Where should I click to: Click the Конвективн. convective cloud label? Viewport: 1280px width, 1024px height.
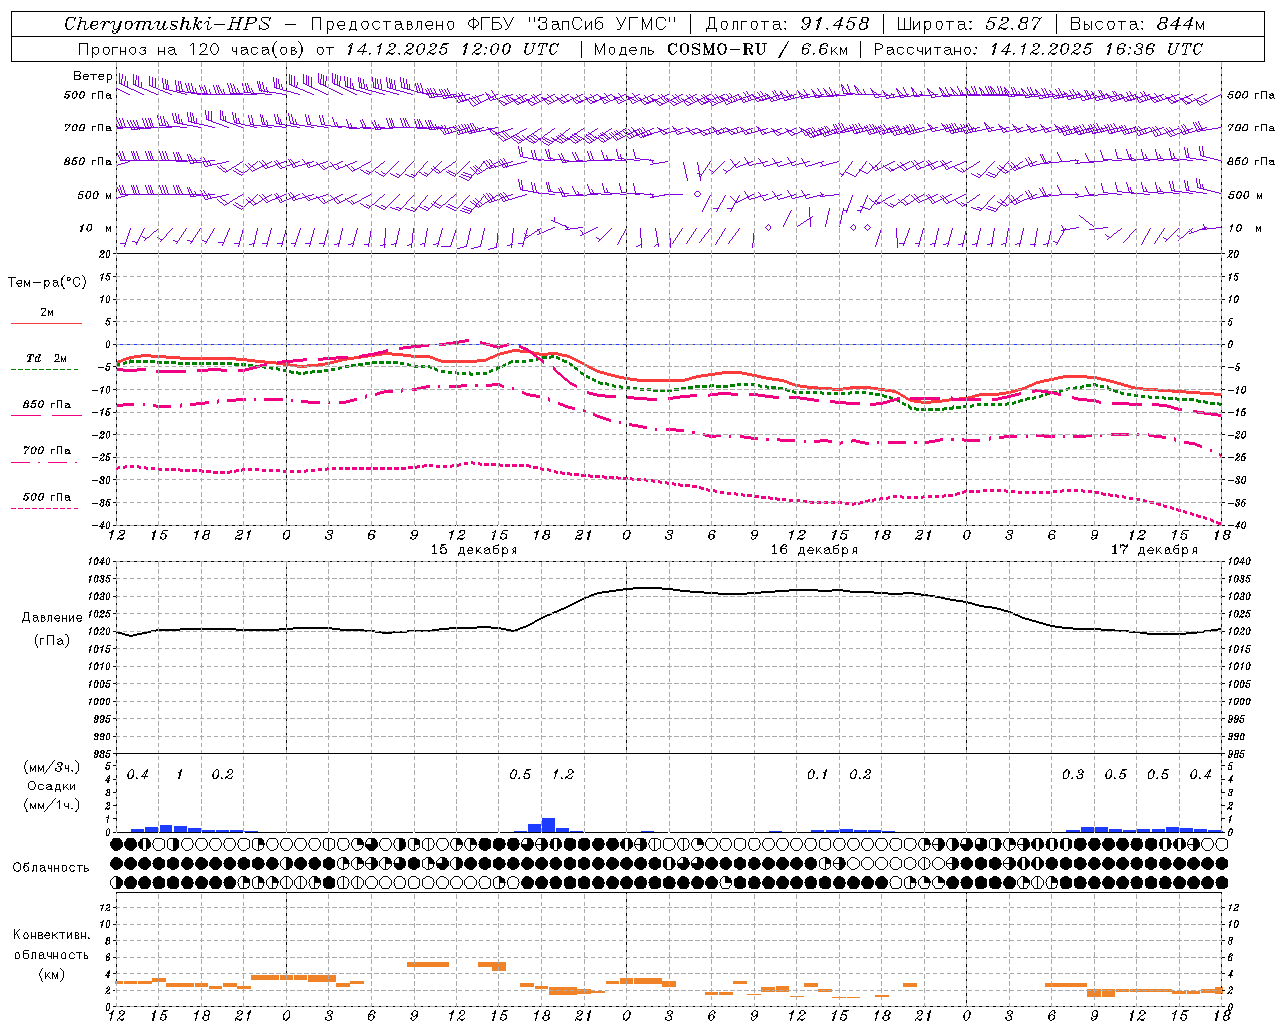pos(51,935)
